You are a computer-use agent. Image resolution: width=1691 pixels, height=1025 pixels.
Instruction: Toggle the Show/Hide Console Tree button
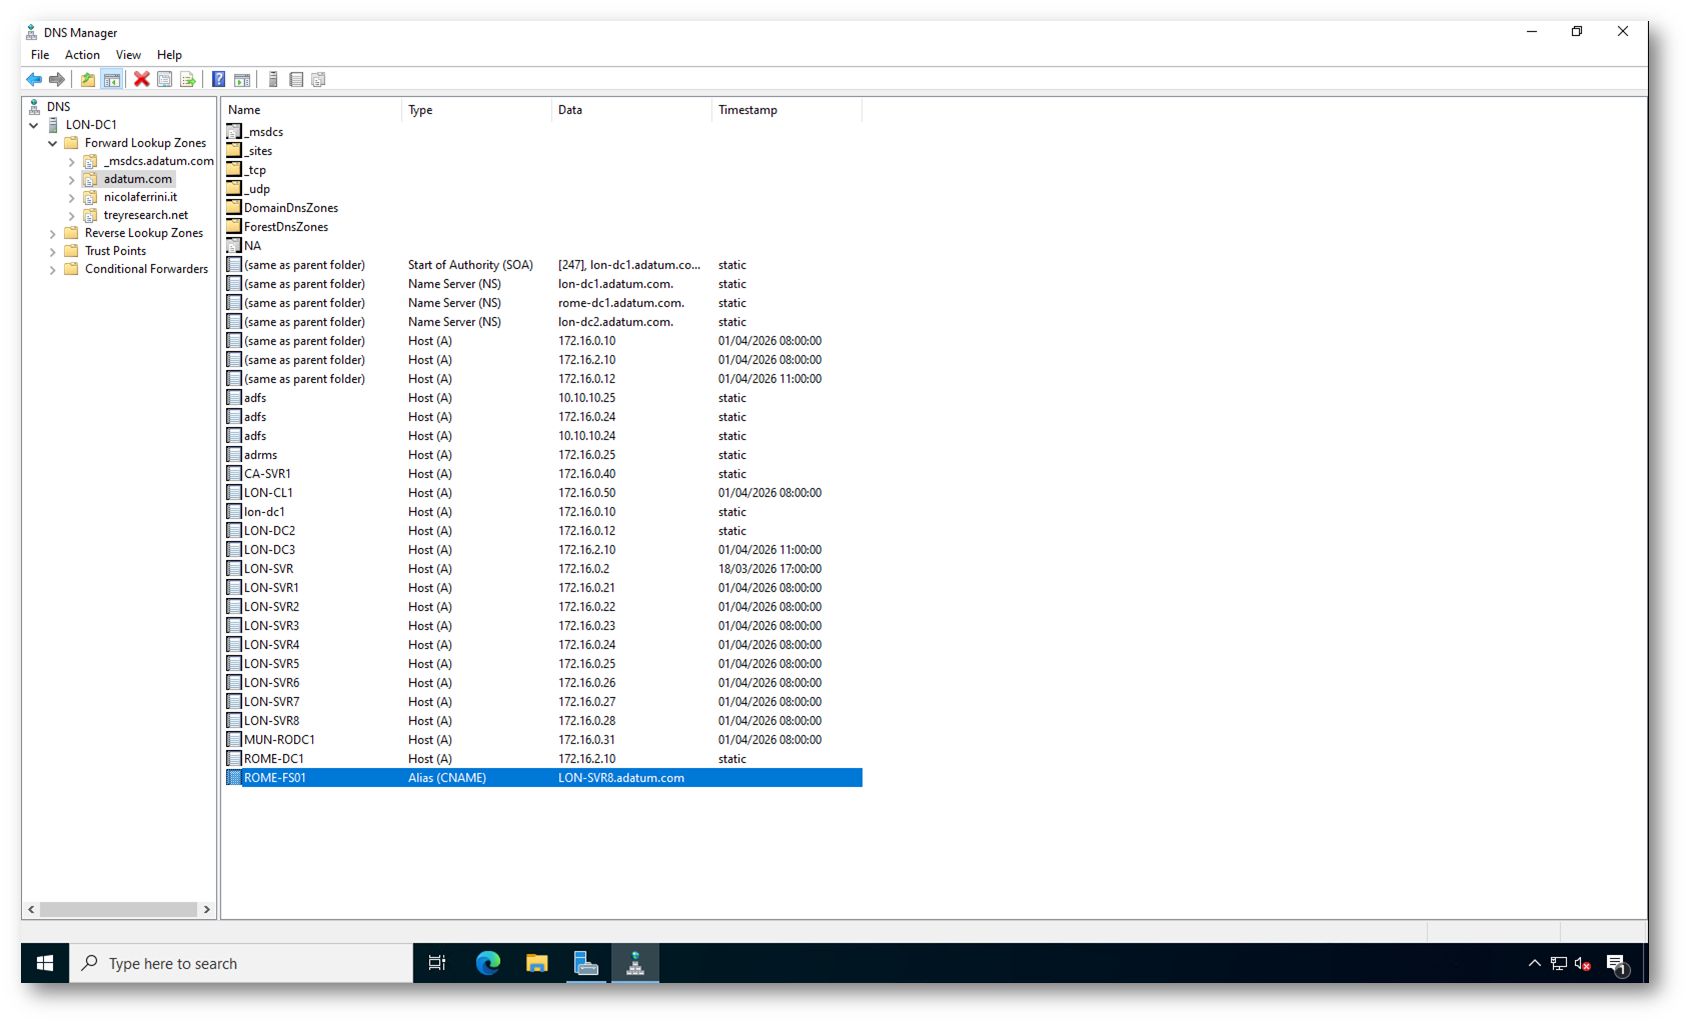(x=112, y=80)
